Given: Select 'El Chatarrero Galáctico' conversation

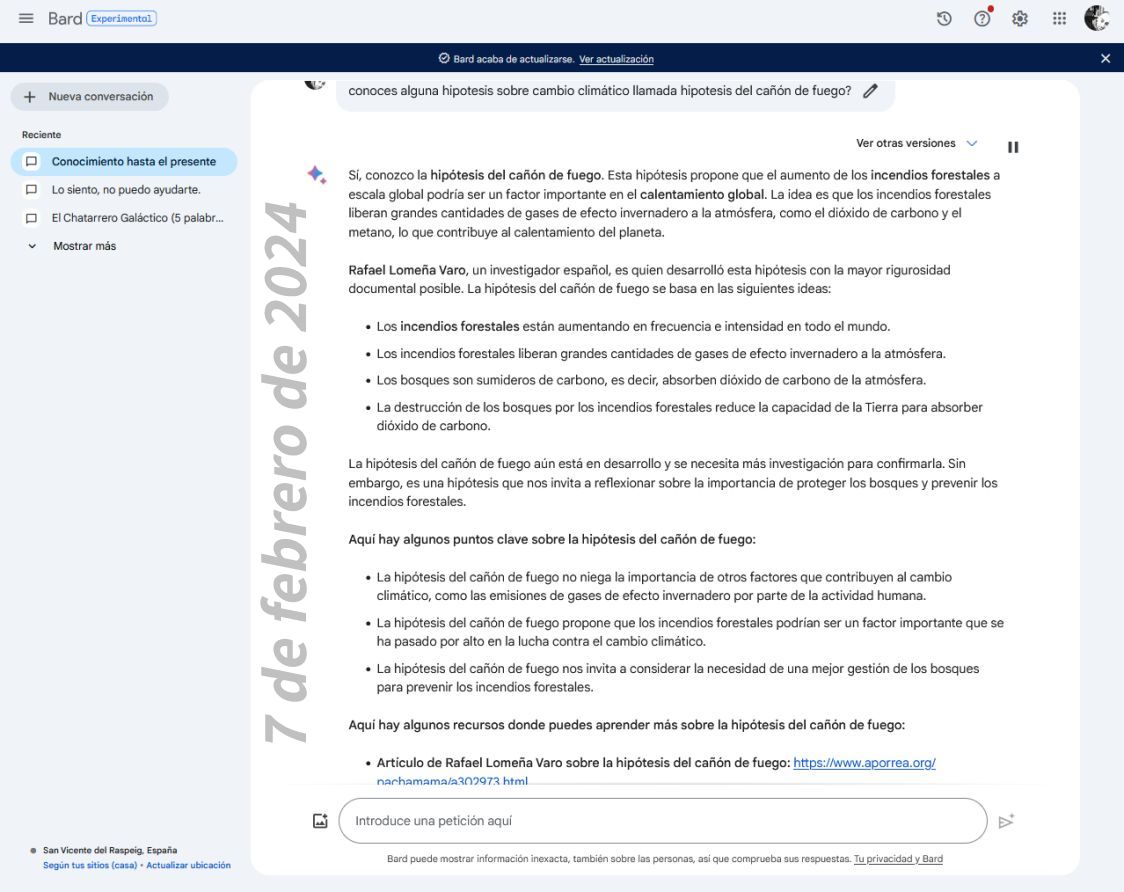Looking at the screenshot, I should (x=137, y=218).
